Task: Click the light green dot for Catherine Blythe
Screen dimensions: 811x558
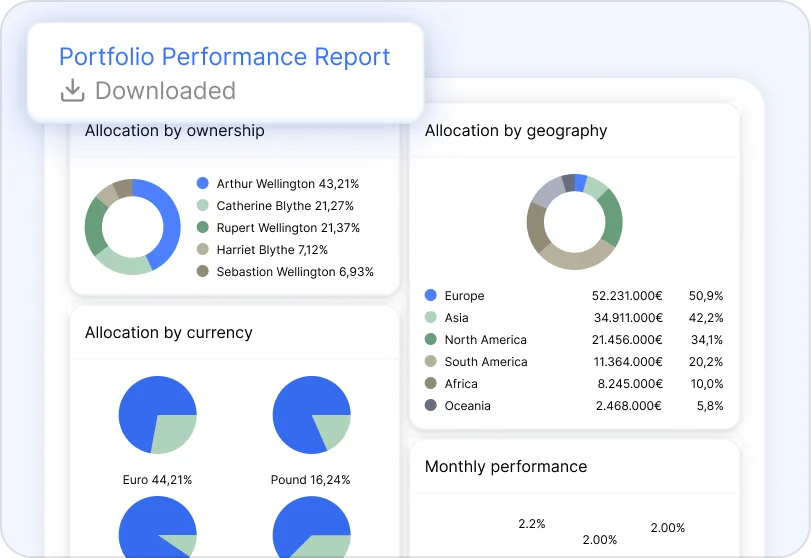Action: pyautogui.click(x=203, y=205)
